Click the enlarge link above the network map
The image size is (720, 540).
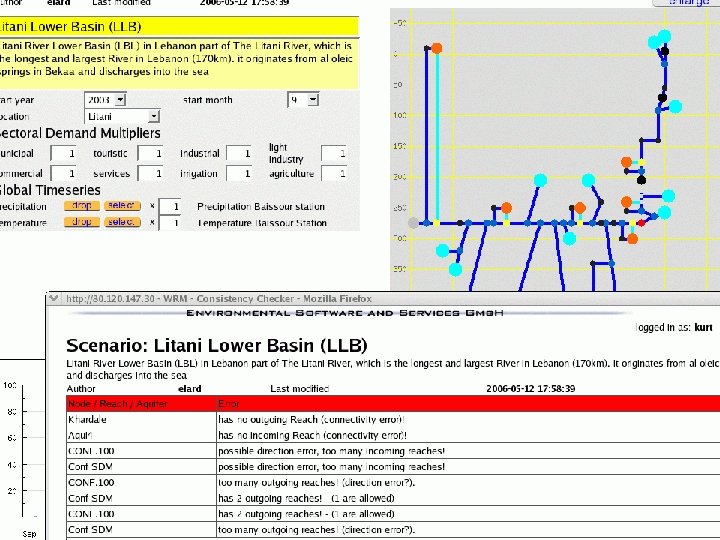click(688, 2)
